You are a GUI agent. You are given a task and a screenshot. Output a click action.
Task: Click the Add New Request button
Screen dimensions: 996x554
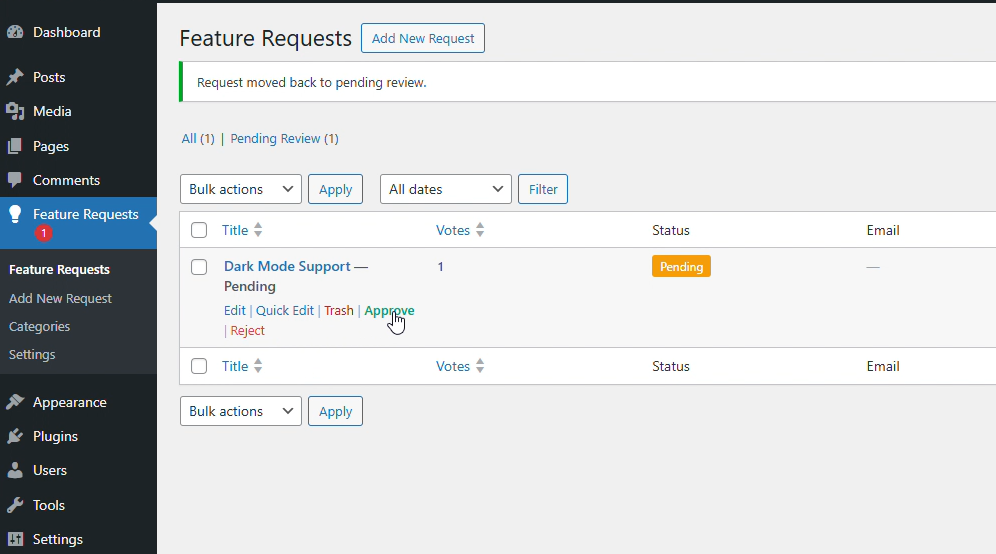(423, 38)
